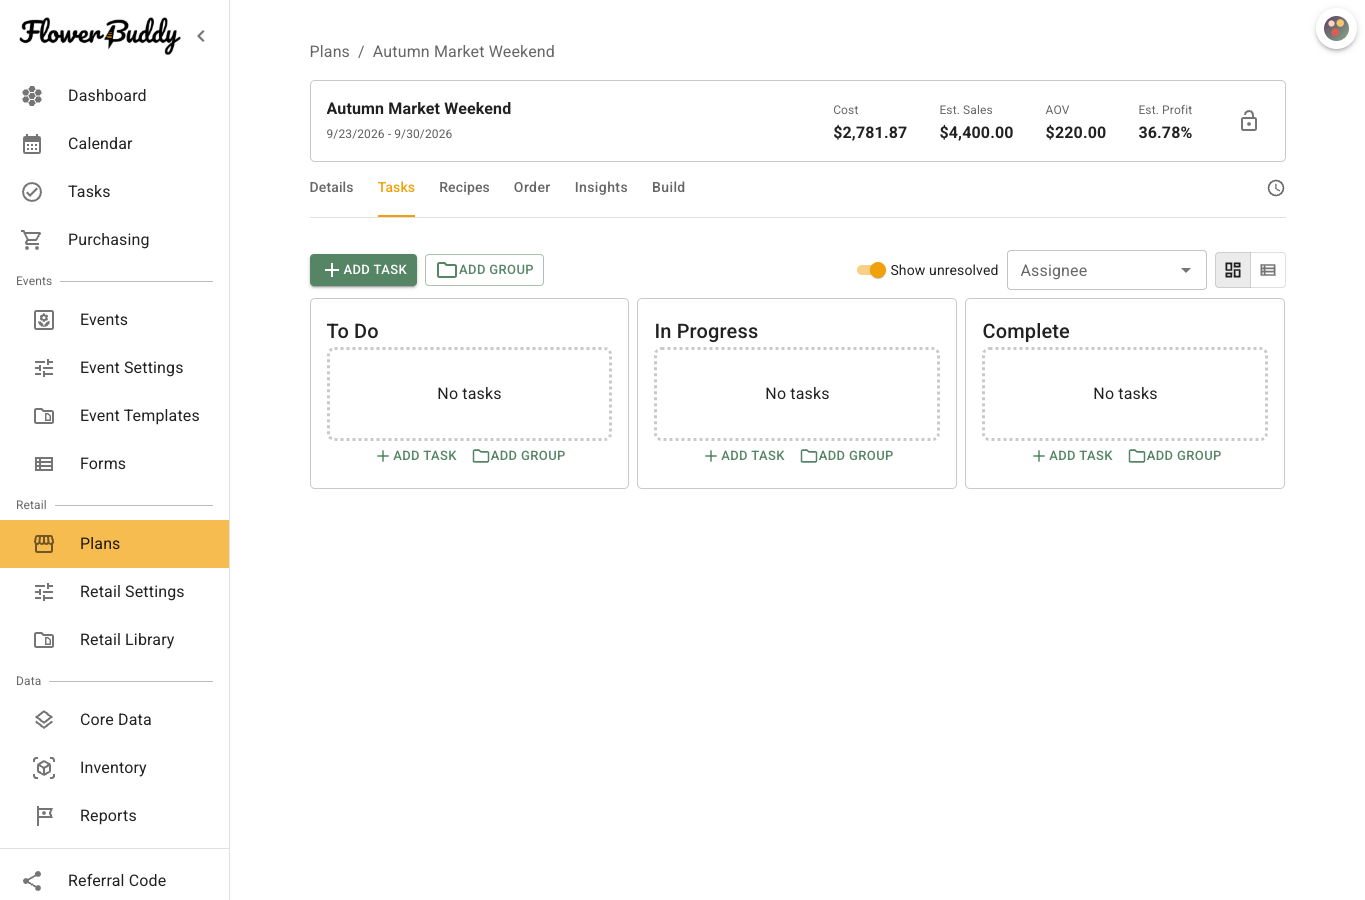Screen dimensions: 1365x900
Task: Click the Inventory box icon
Action: (x=44, y=768)
